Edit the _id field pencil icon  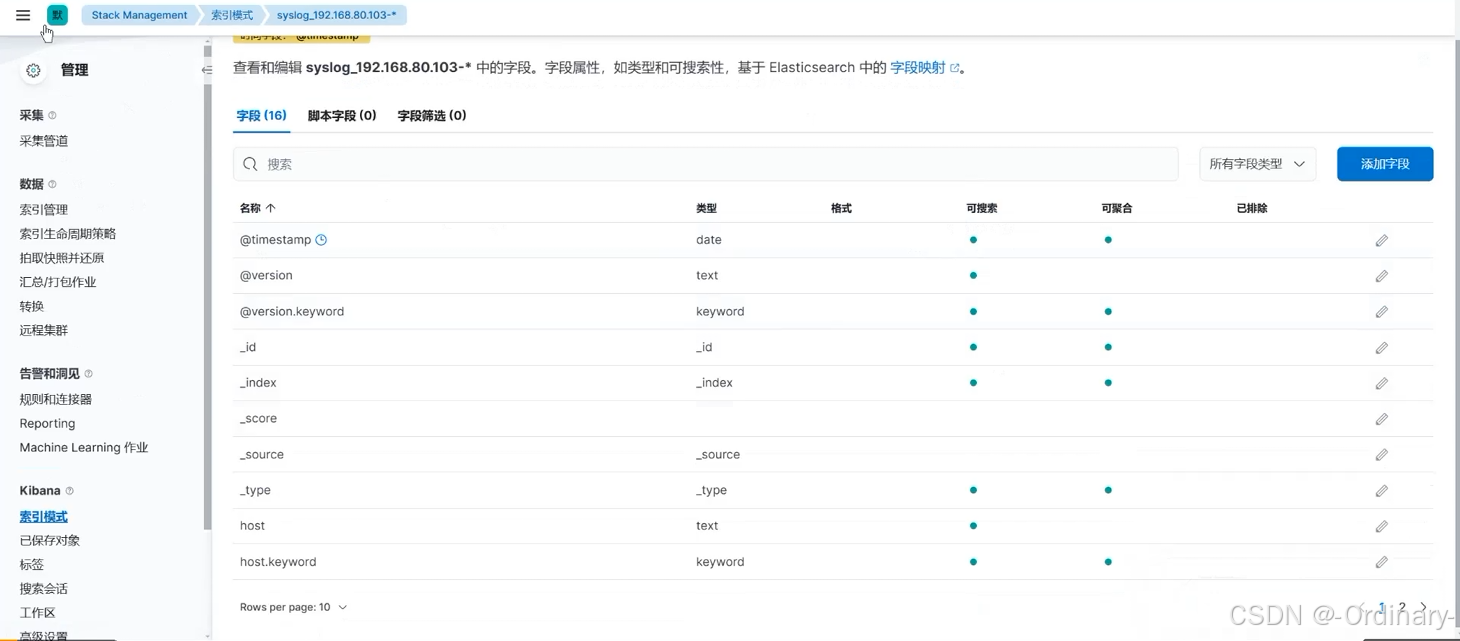tap(1381, 348)
